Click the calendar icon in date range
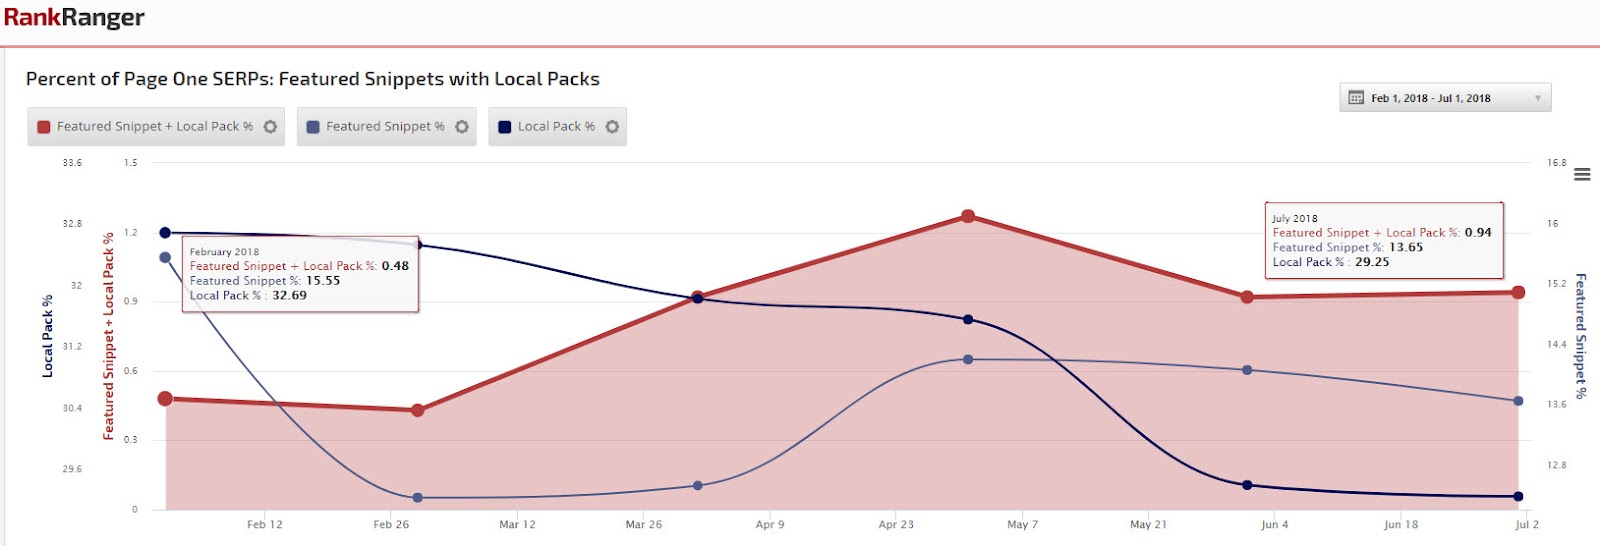 pos(1356,98)
